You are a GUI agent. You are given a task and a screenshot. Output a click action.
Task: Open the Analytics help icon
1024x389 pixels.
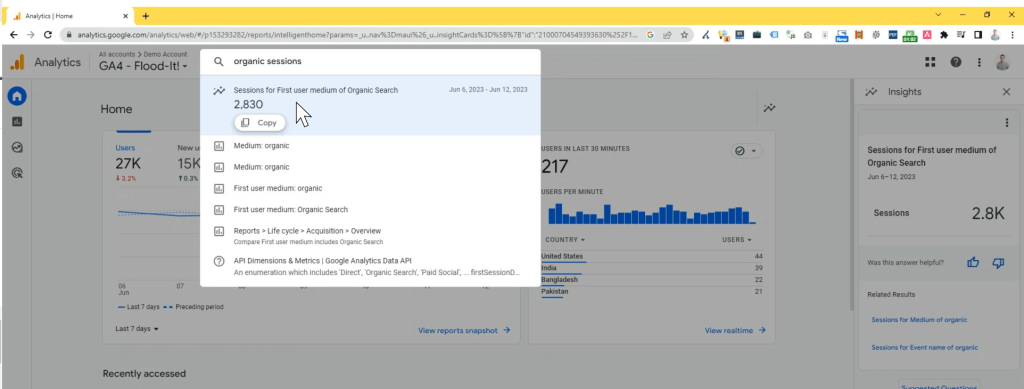(x=955, y=62)
